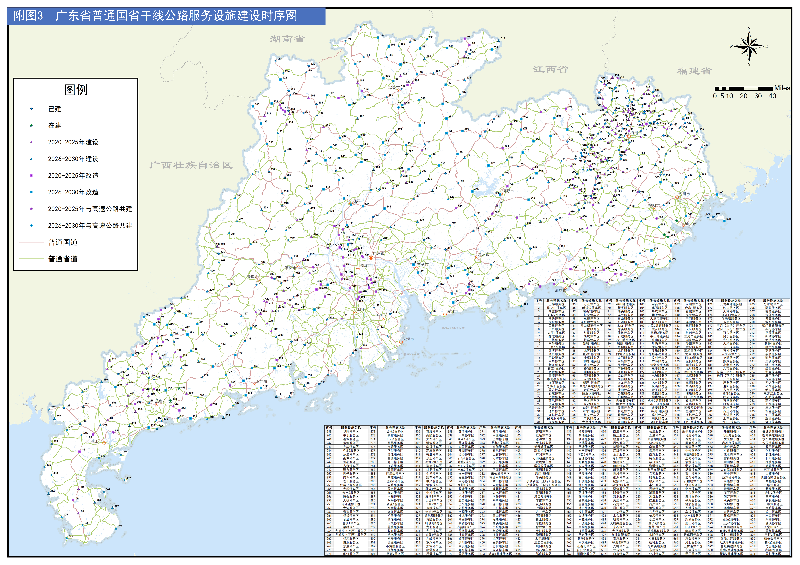Click the gray line symbol in legend
This screenshot has height=565, width=800.
31,241
